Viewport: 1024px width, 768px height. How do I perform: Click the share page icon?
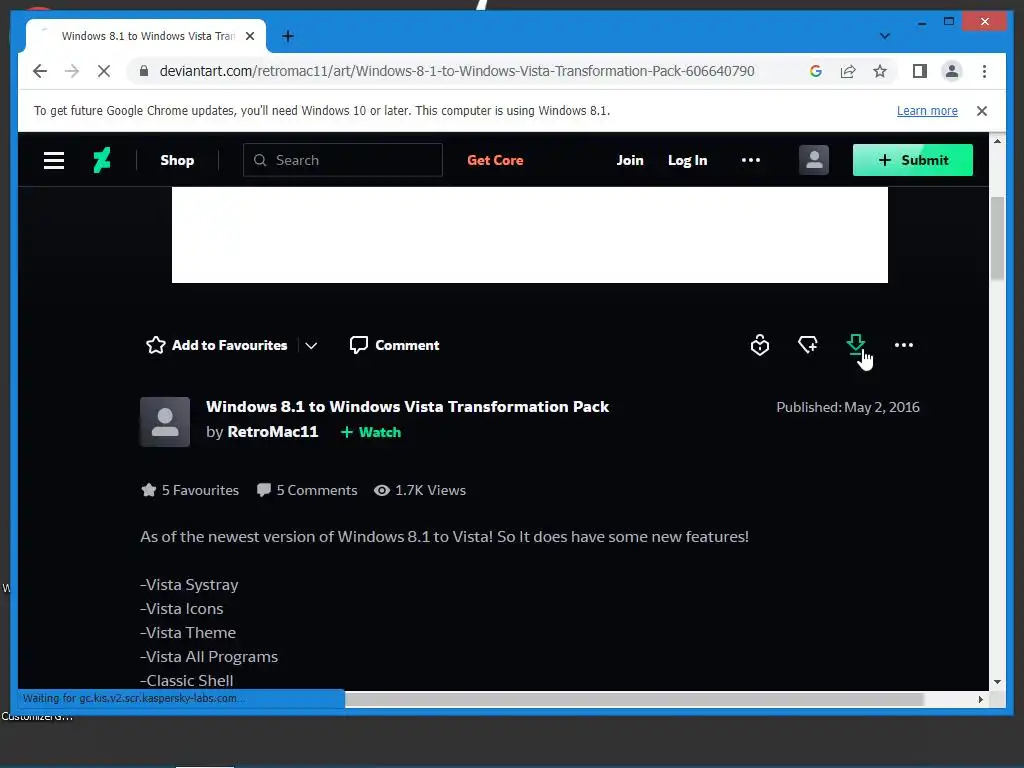pos(848,71)
